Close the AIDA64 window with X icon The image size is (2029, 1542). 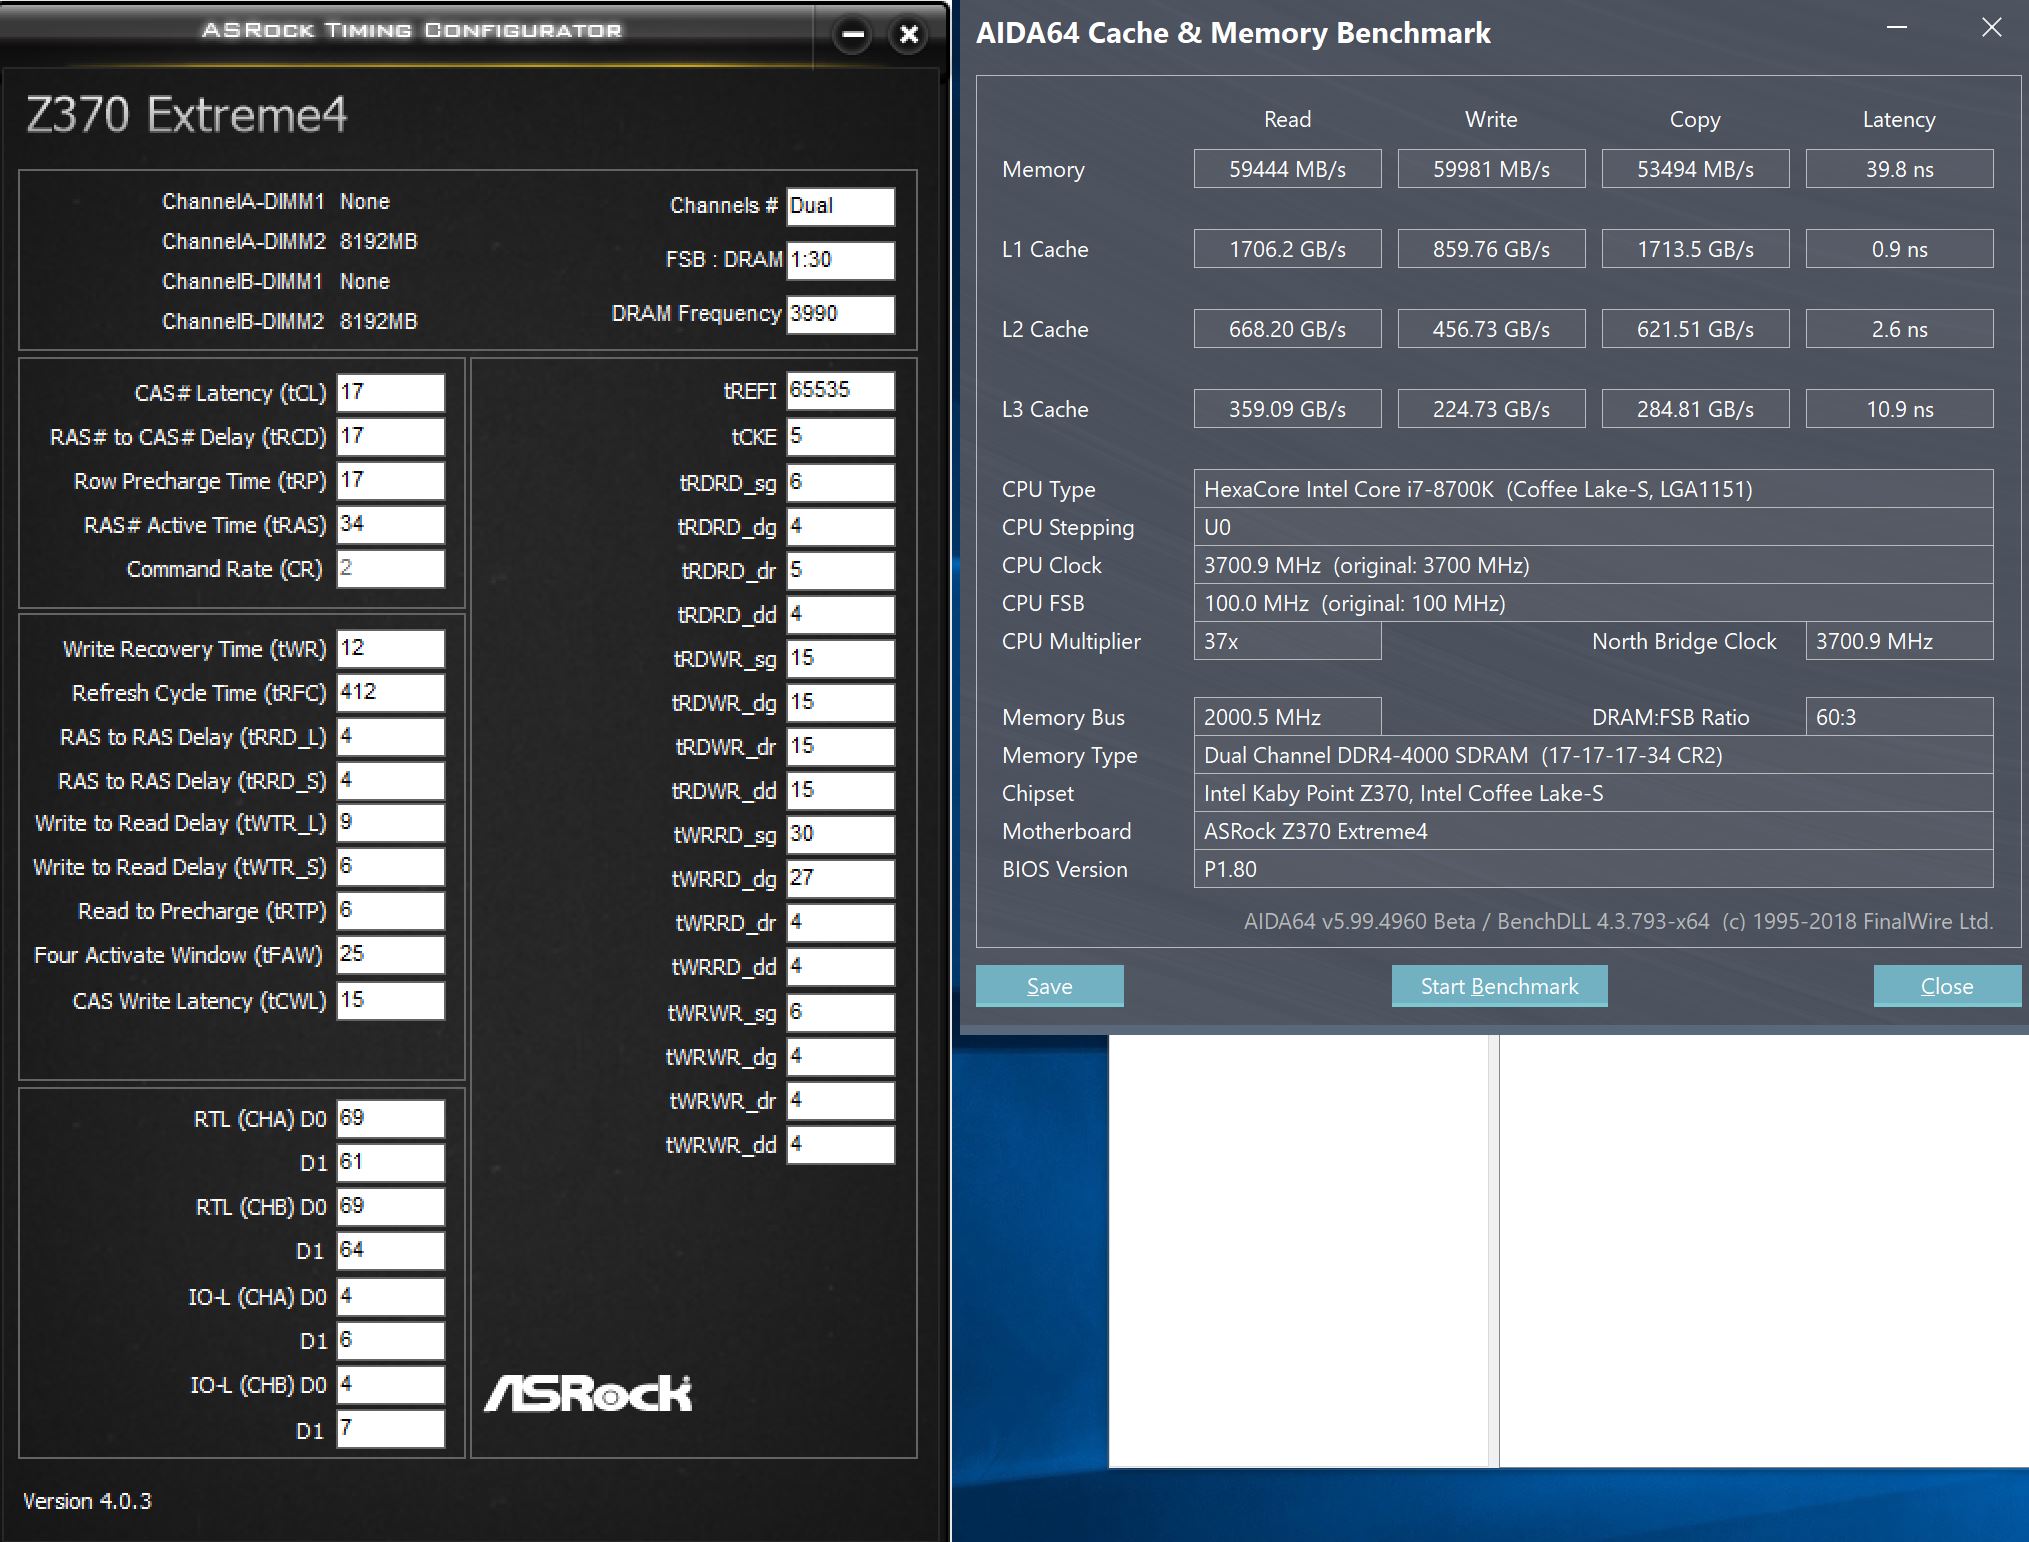point(1991,28)
